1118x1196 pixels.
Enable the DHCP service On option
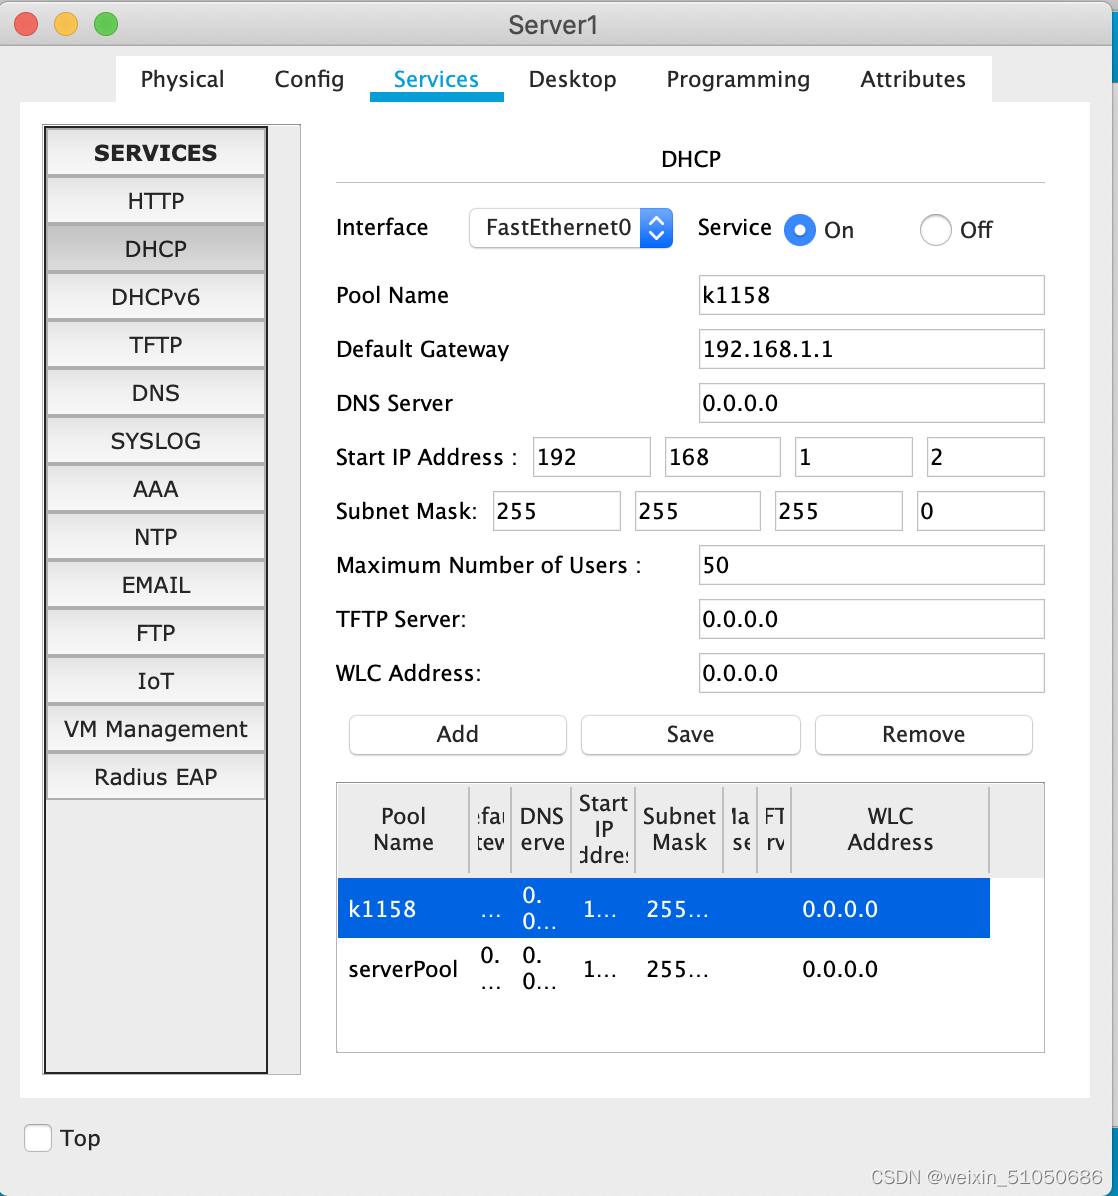800,230
